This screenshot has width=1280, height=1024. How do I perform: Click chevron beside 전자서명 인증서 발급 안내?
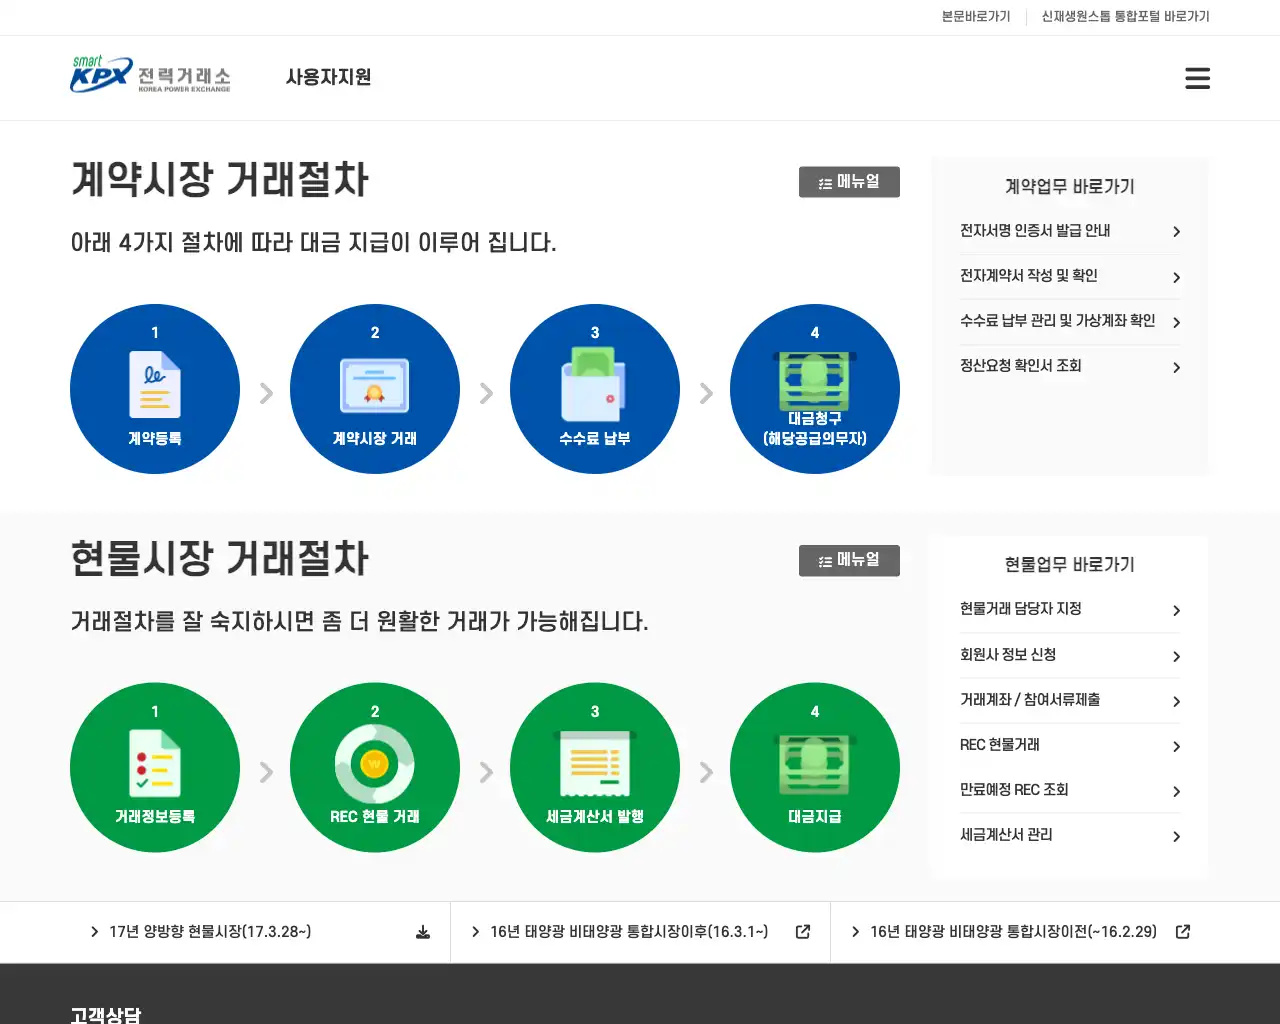coord(1176,232)
